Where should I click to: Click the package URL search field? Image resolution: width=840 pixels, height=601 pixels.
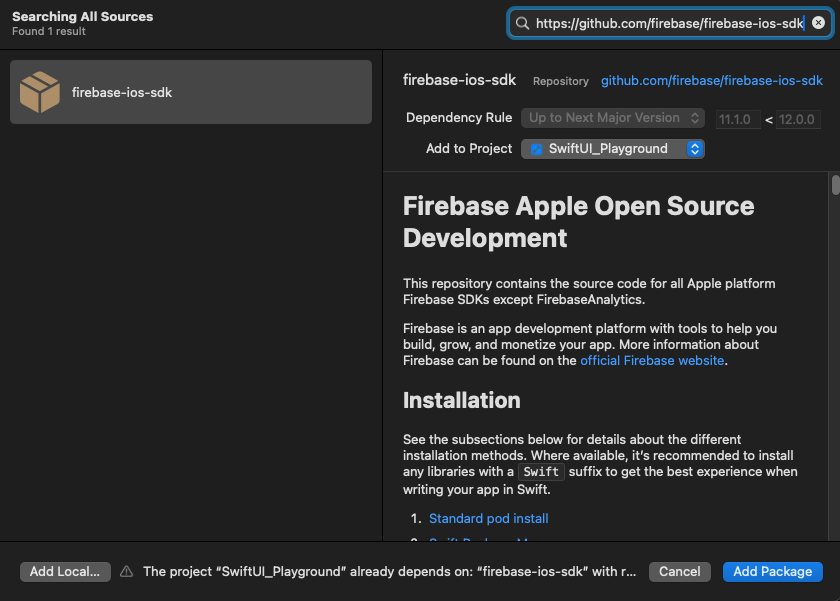click(670, 23)
